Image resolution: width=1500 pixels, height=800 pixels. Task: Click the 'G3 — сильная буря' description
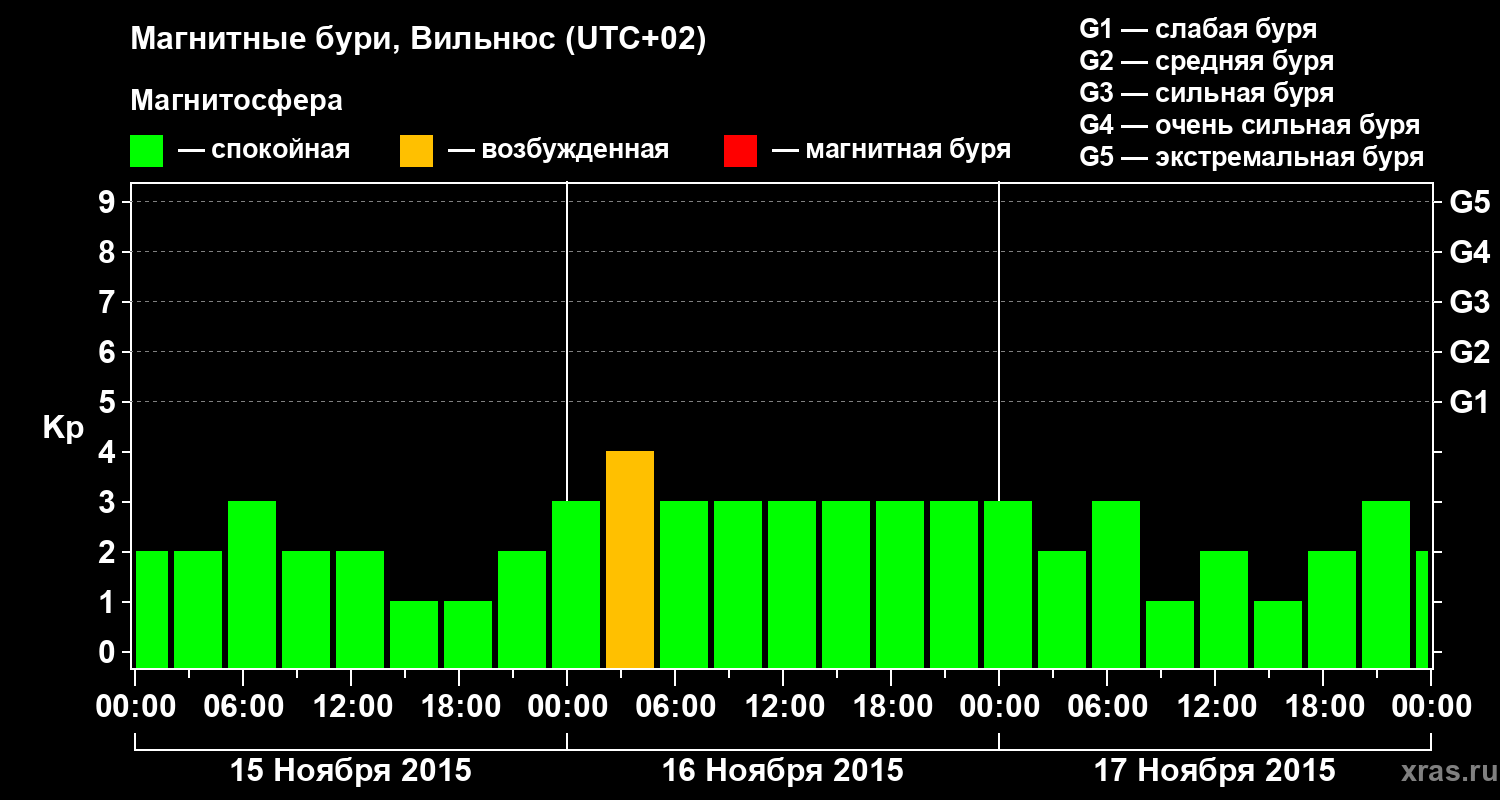(x=1206, y=93)
